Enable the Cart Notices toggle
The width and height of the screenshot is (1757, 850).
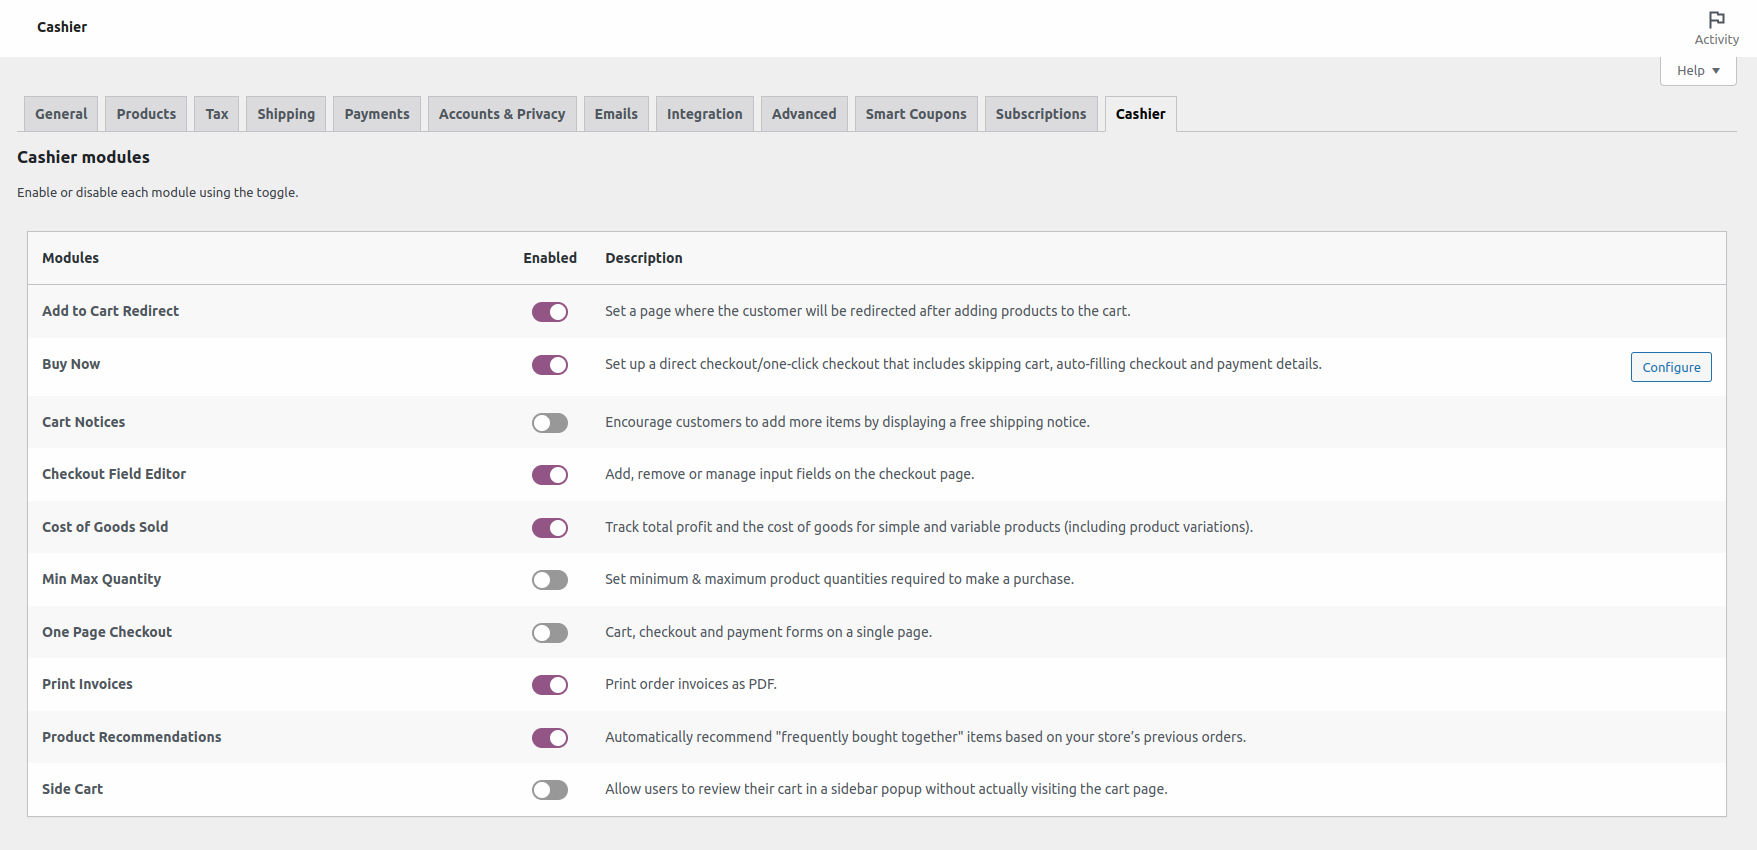pos(549,423)
